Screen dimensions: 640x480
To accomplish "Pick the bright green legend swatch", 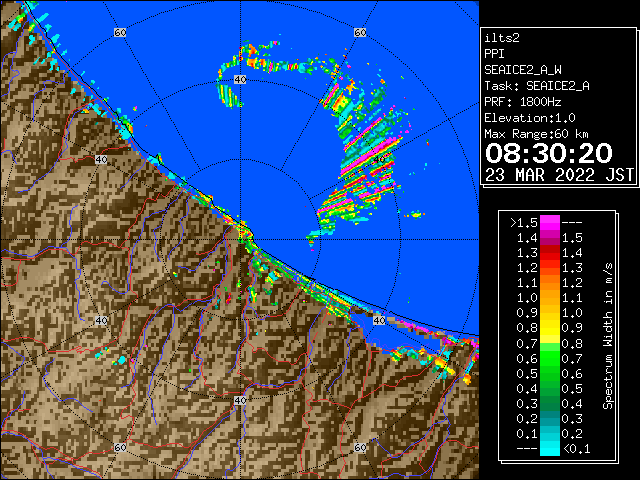I will 550,358.
